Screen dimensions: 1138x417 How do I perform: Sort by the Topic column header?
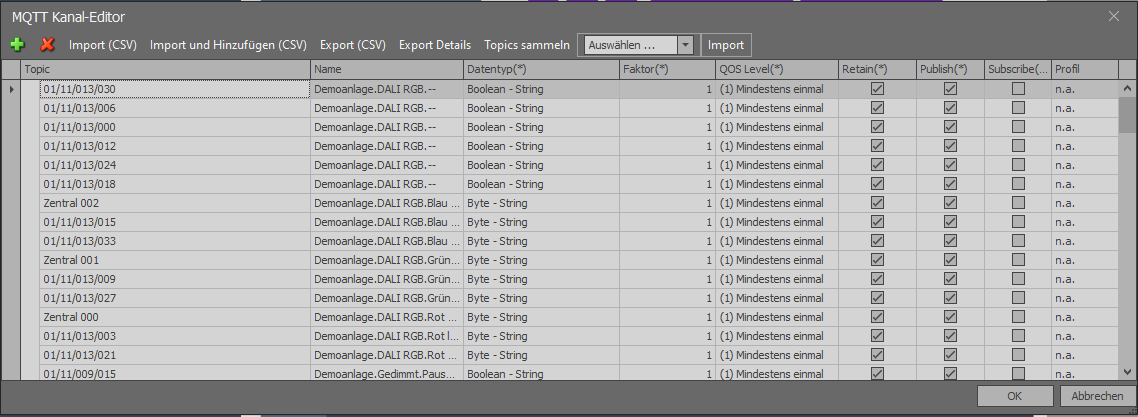(165, 69)
